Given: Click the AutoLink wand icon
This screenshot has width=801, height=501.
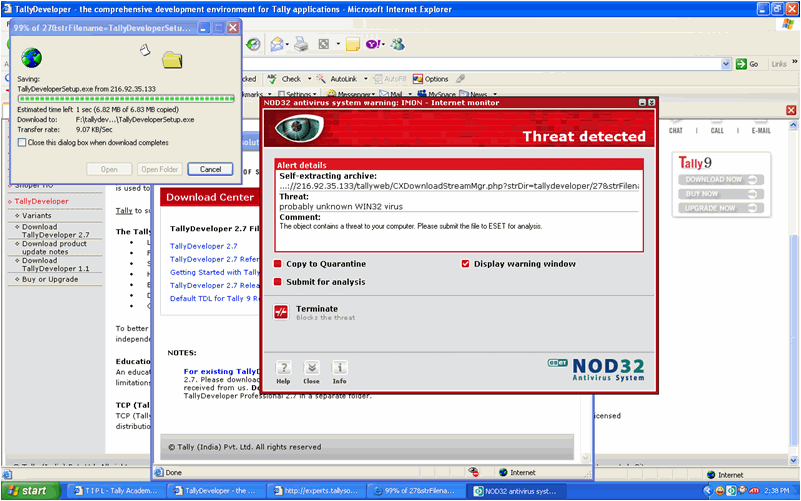Looking at the screenshot, I should pos(321,79).
